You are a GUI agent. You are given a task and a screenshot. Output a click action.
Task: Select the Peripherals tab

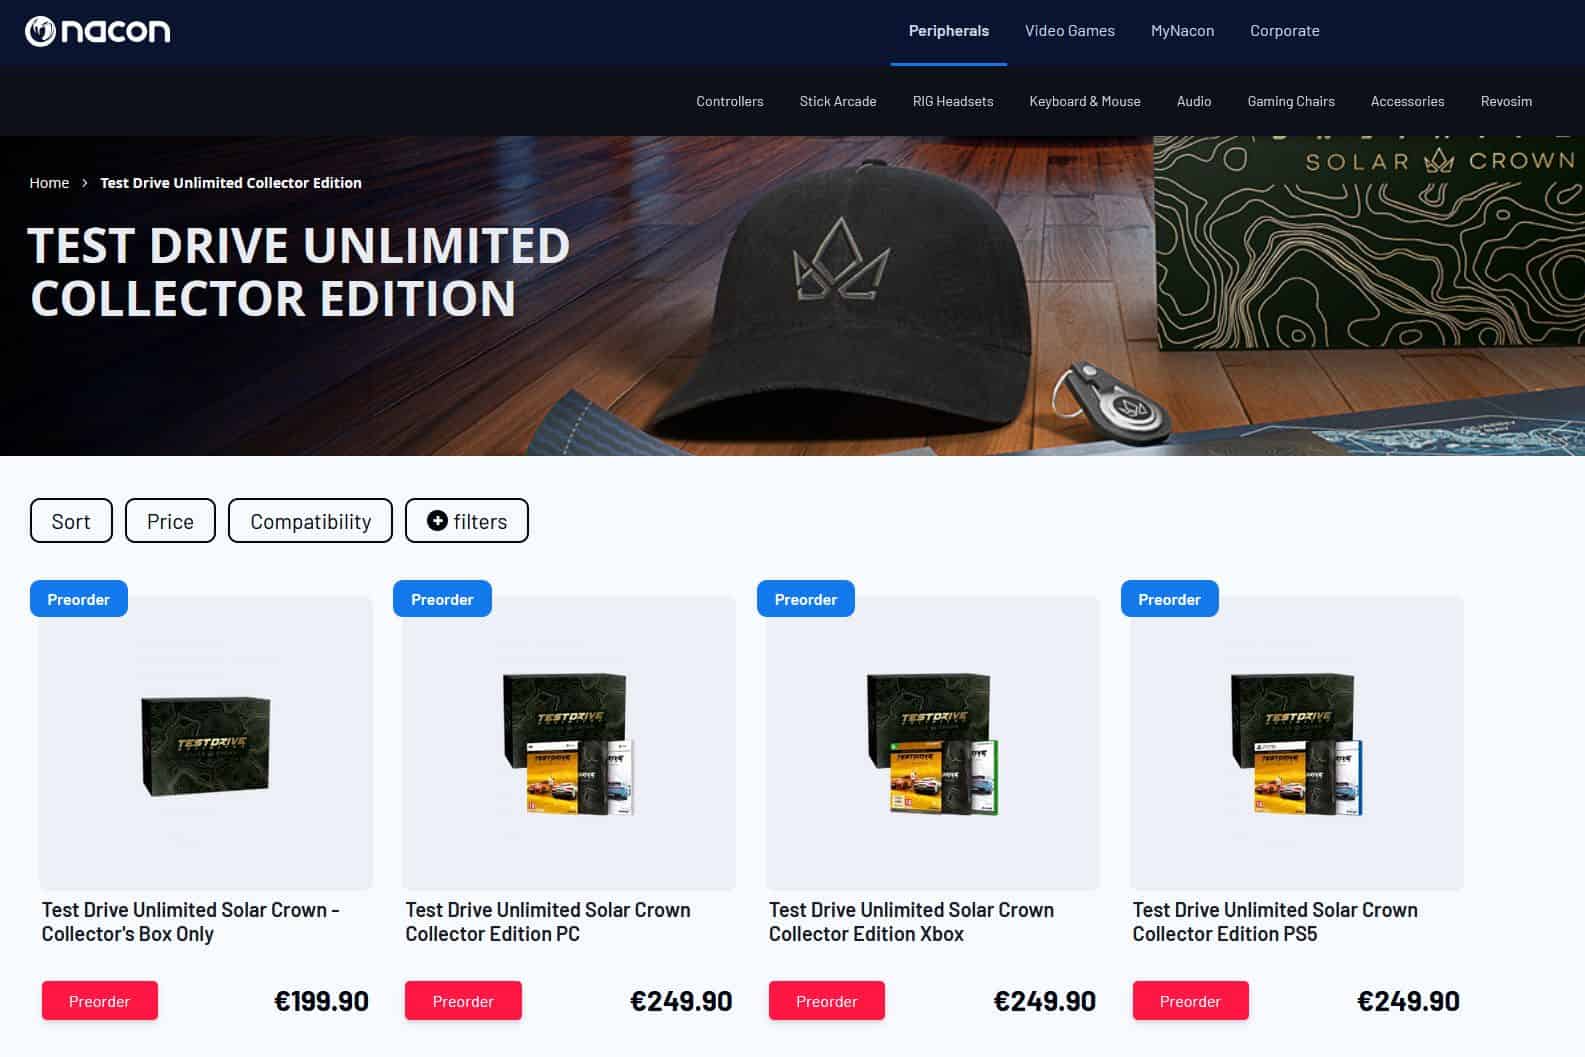click(948, 31)
